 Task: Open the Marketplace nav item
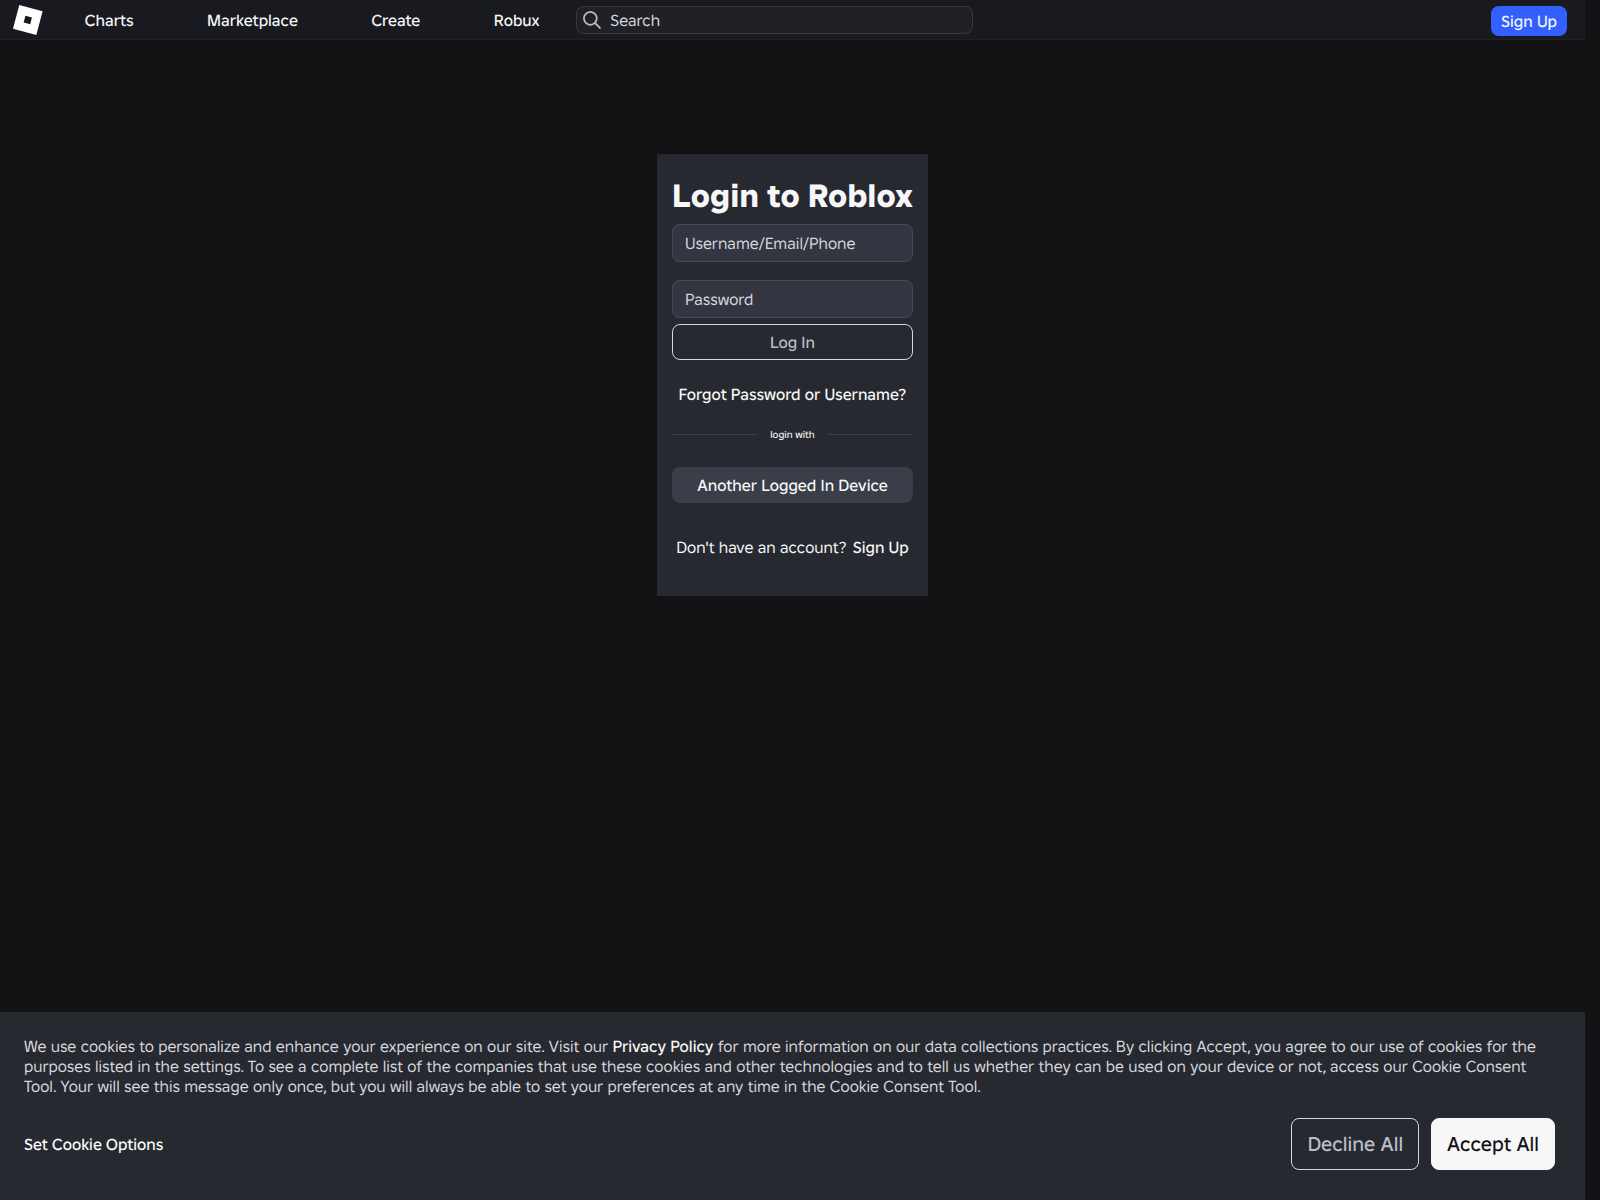[252, 20]
